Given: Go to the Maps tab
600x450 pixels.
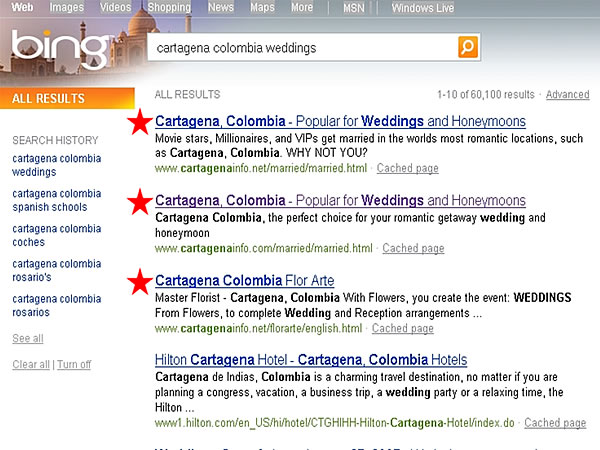Looking at the screenshot, I should tap(262, 8).
